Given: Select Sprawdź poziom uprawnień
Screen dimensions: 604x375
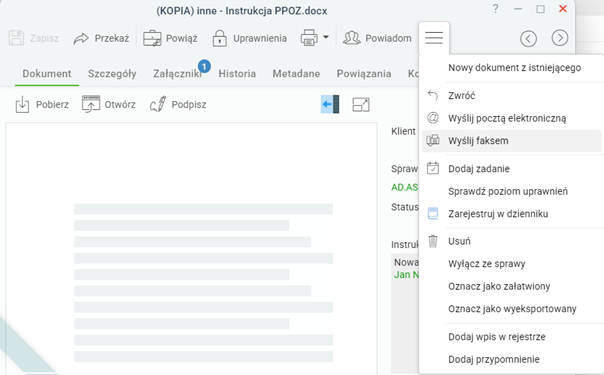Looking at the screenshot, I should [508, 191].
